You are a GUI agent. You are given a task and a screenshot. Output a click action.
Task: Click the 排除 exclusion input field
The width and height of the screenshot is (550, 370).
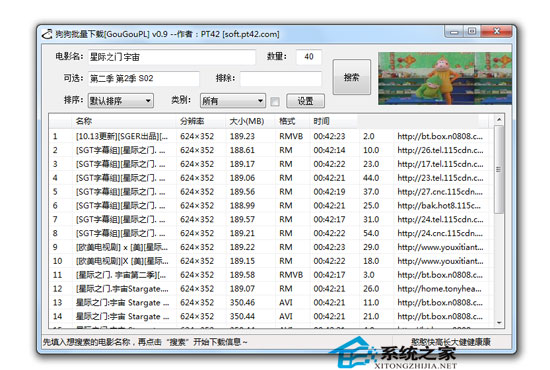click(x=281, y=79)
